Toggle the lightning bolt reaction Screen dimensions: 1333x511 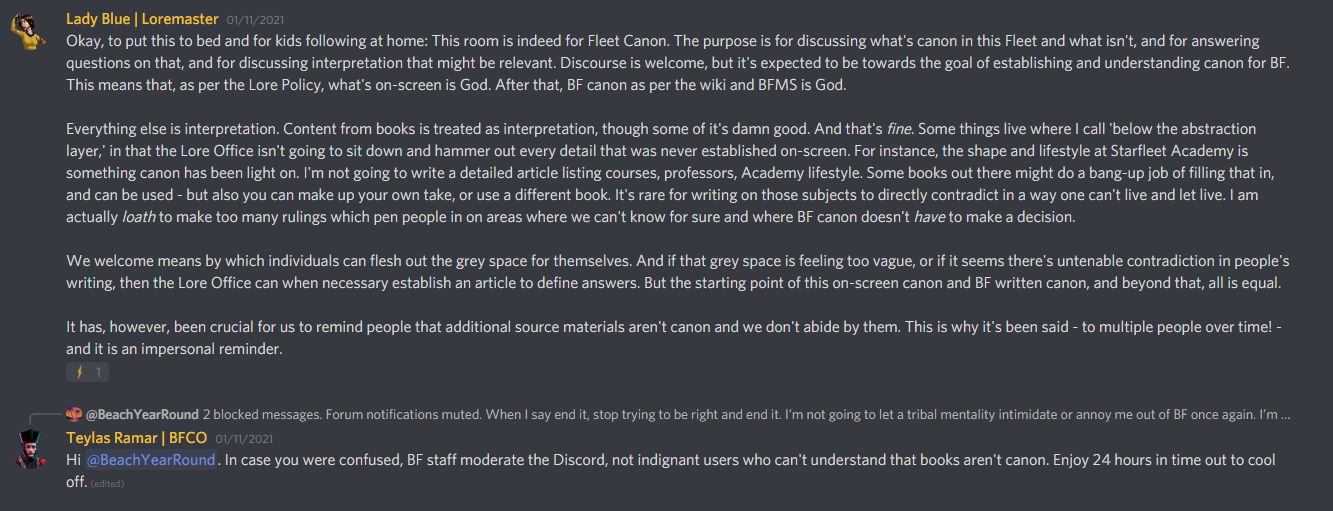click(78, 372)
